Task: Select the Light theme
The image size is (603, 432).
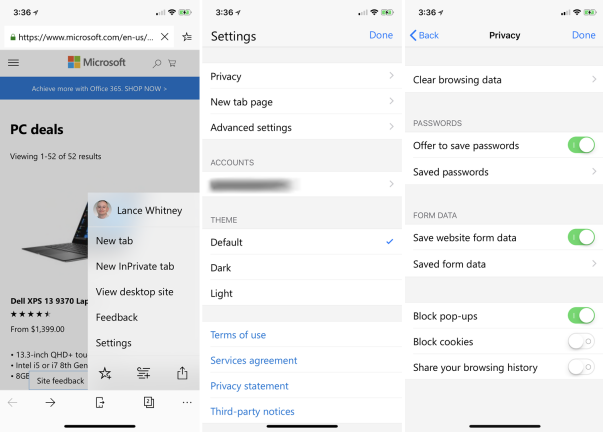Action: coord(302,293)
